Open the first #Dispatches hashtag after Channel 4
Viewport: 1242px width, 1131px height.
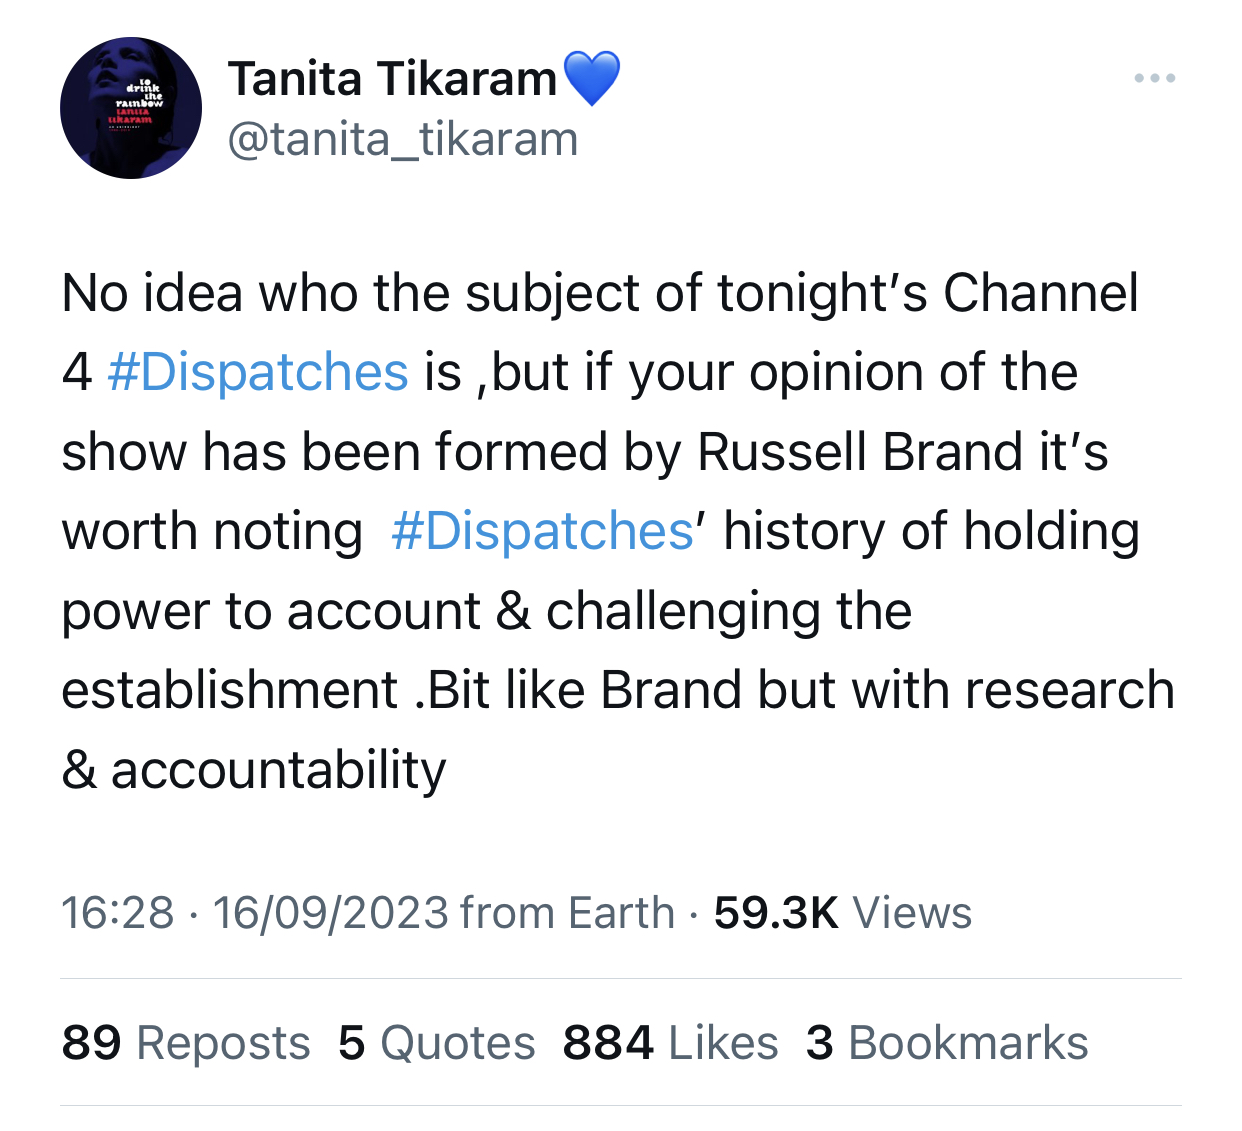(x=257, y=372)
